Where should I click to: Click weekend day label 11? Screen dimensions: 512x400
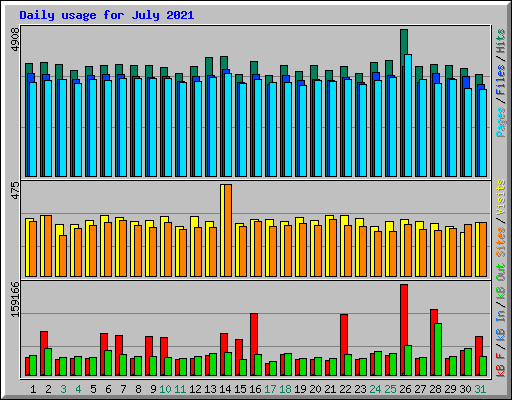180,389
